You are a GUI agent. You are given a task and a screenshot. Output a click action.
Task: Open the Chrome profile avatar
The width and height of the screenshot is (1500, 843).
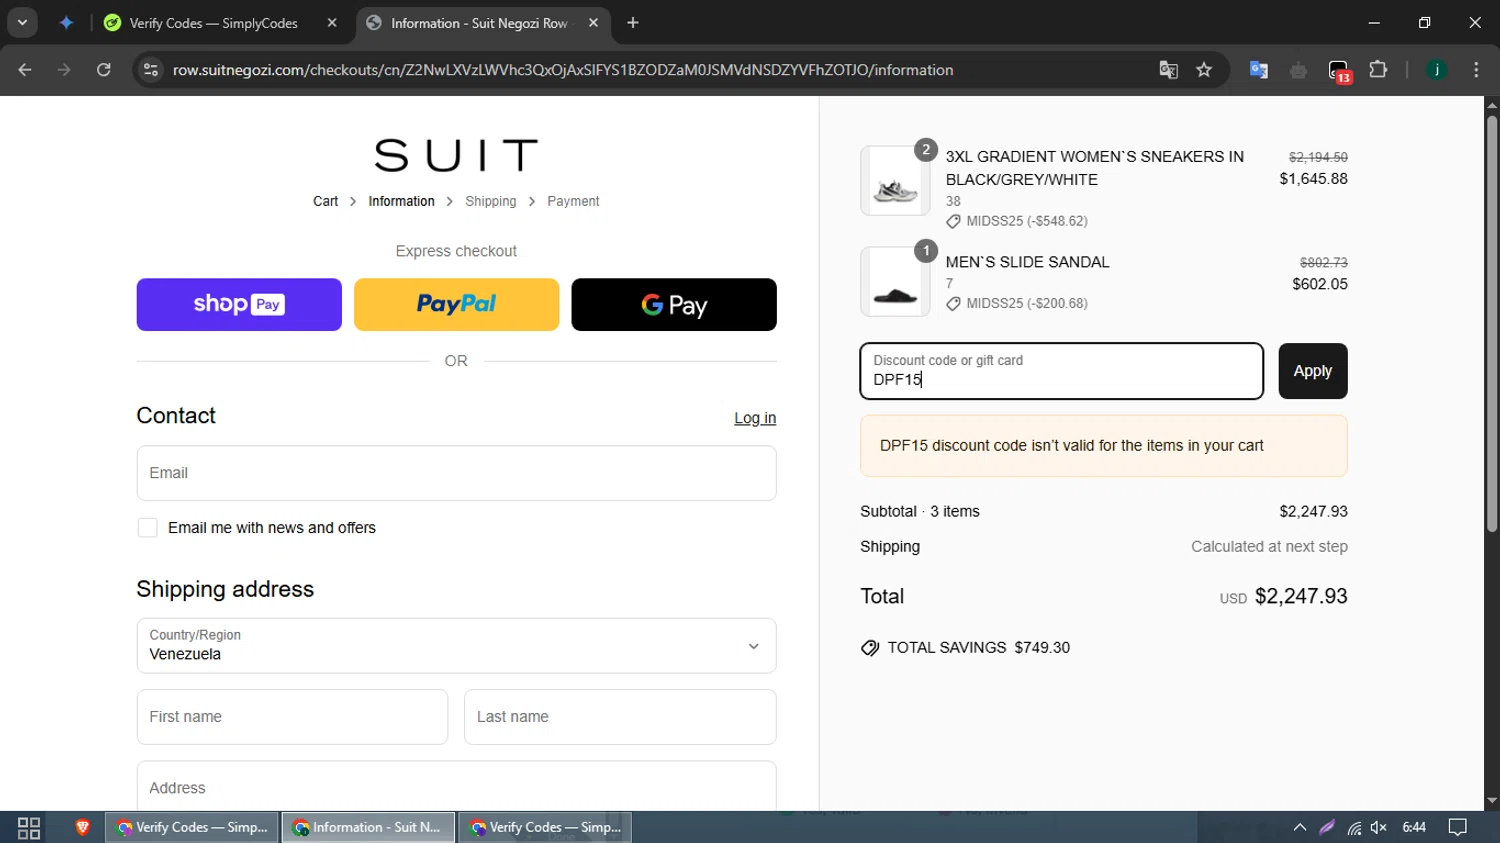point(1436,70)
